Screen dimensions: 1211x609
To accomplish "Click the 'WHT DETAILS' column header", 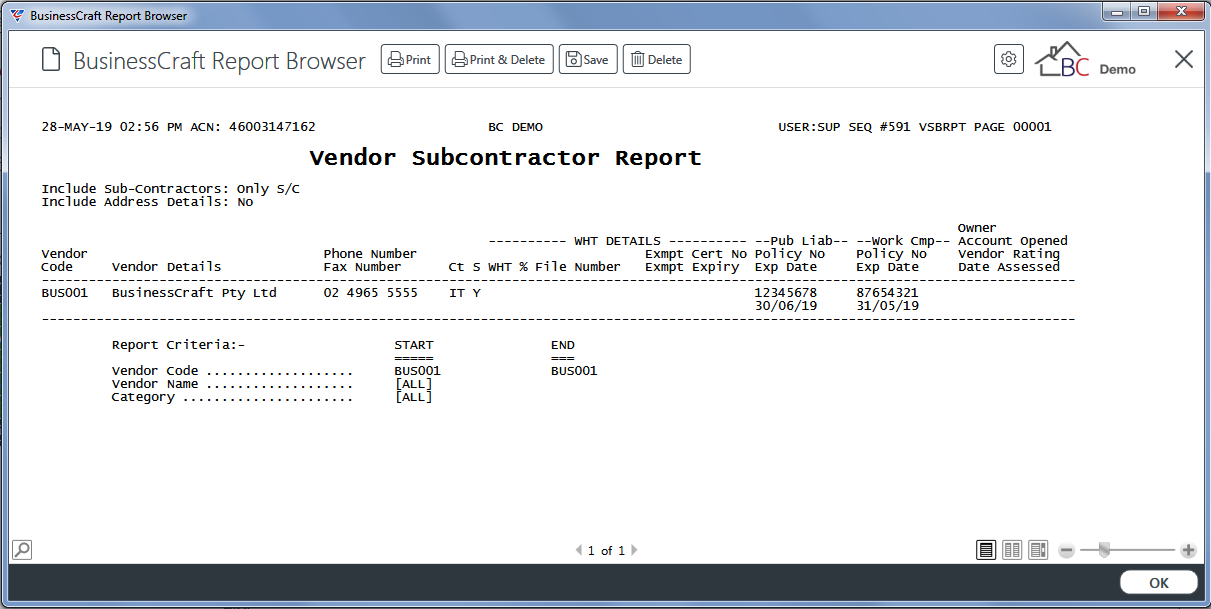I will [617, 241].
